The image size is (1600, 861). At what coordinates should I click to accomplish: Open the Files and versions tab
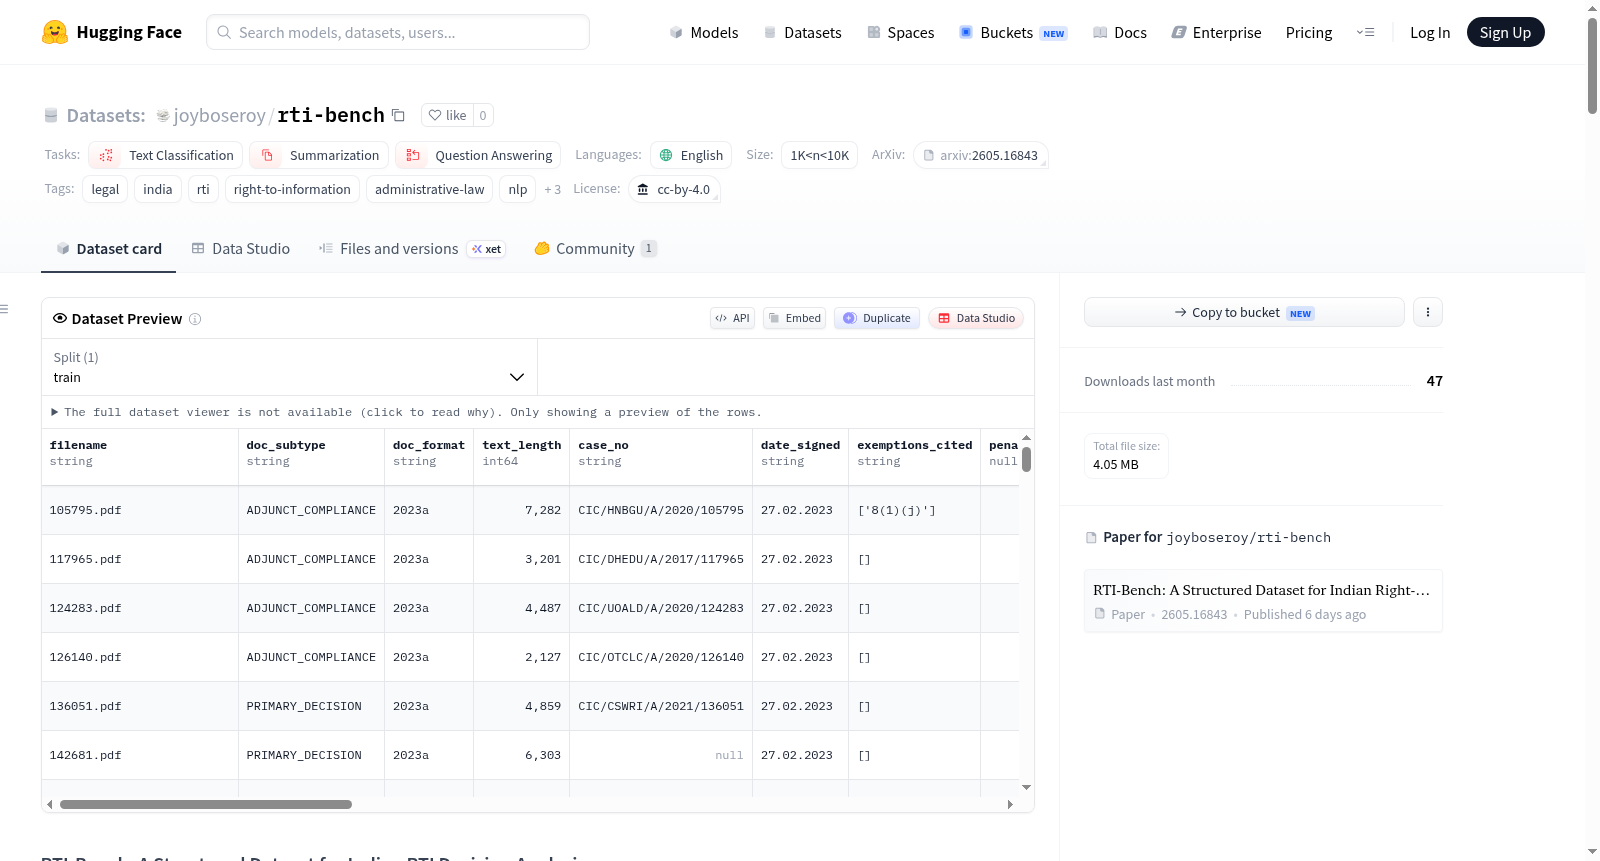tap(412, 249)
